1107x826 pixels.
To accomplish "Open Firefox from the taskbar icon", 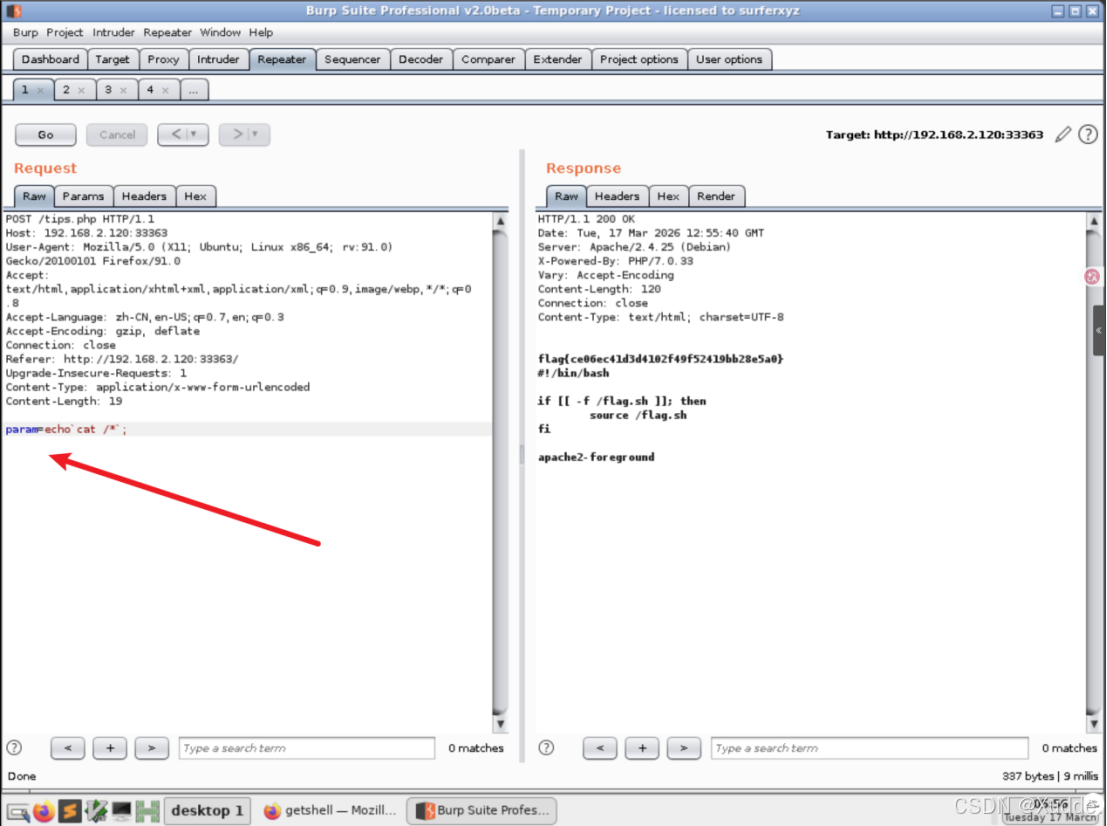I will 44,810.
